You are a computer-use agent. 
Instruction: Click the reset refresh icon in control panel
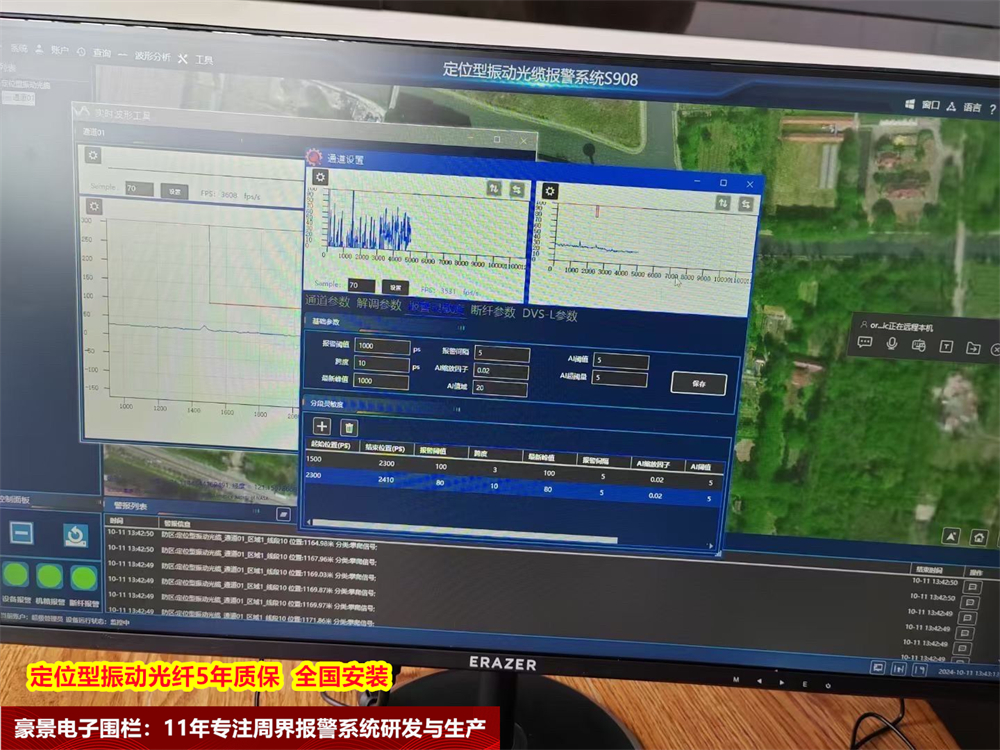click(75, 535)
